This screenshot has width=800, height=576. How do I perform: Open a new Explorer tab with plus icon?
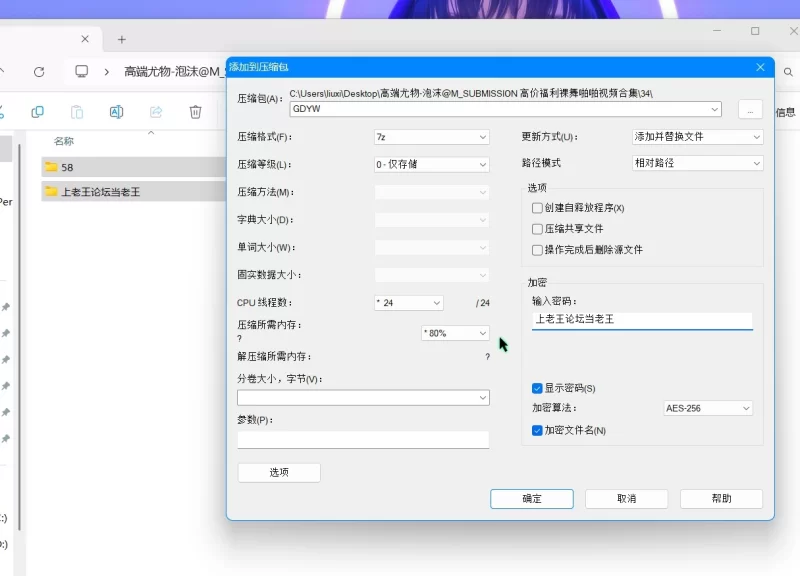pos(121,39)
